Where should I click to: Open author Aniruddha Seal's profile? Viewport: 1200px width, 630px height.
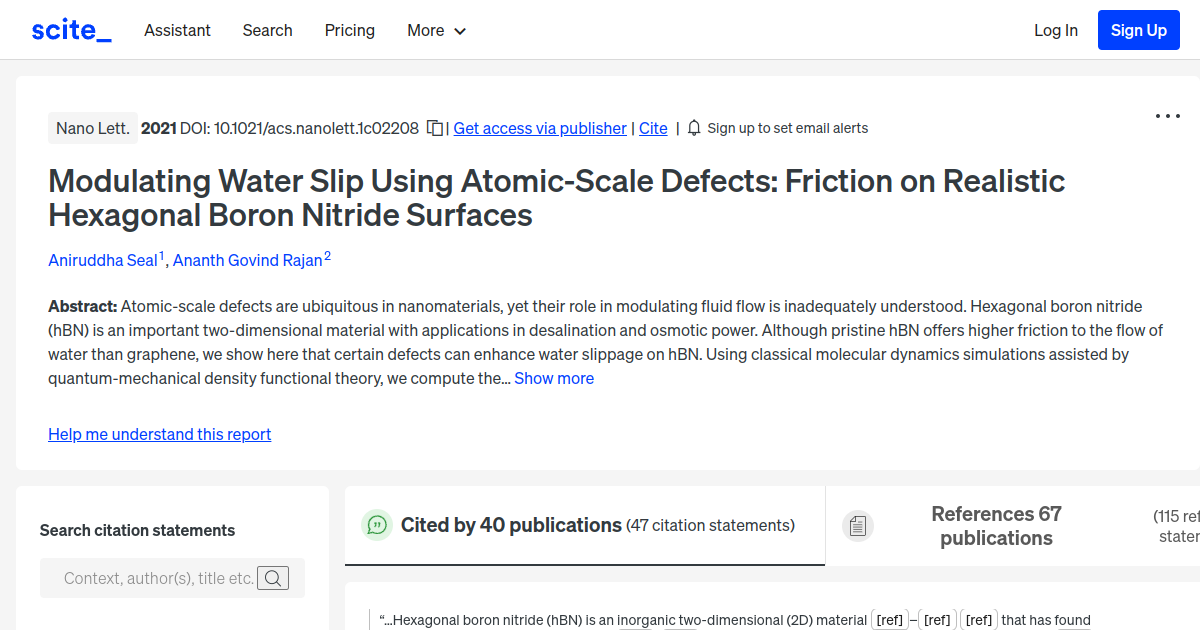[x=103, y=260]
